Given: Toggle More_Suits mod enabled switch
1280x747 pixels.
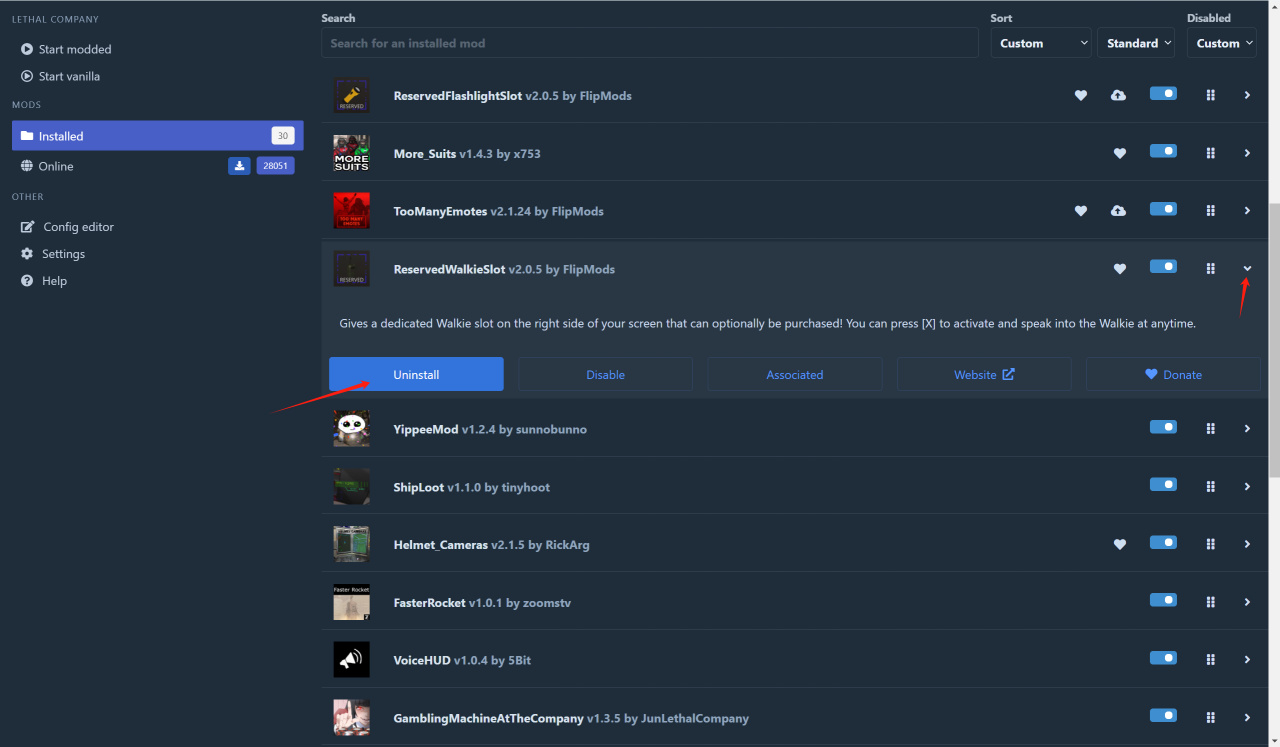Looking at the screenshot, I should tap(1163, 151).
